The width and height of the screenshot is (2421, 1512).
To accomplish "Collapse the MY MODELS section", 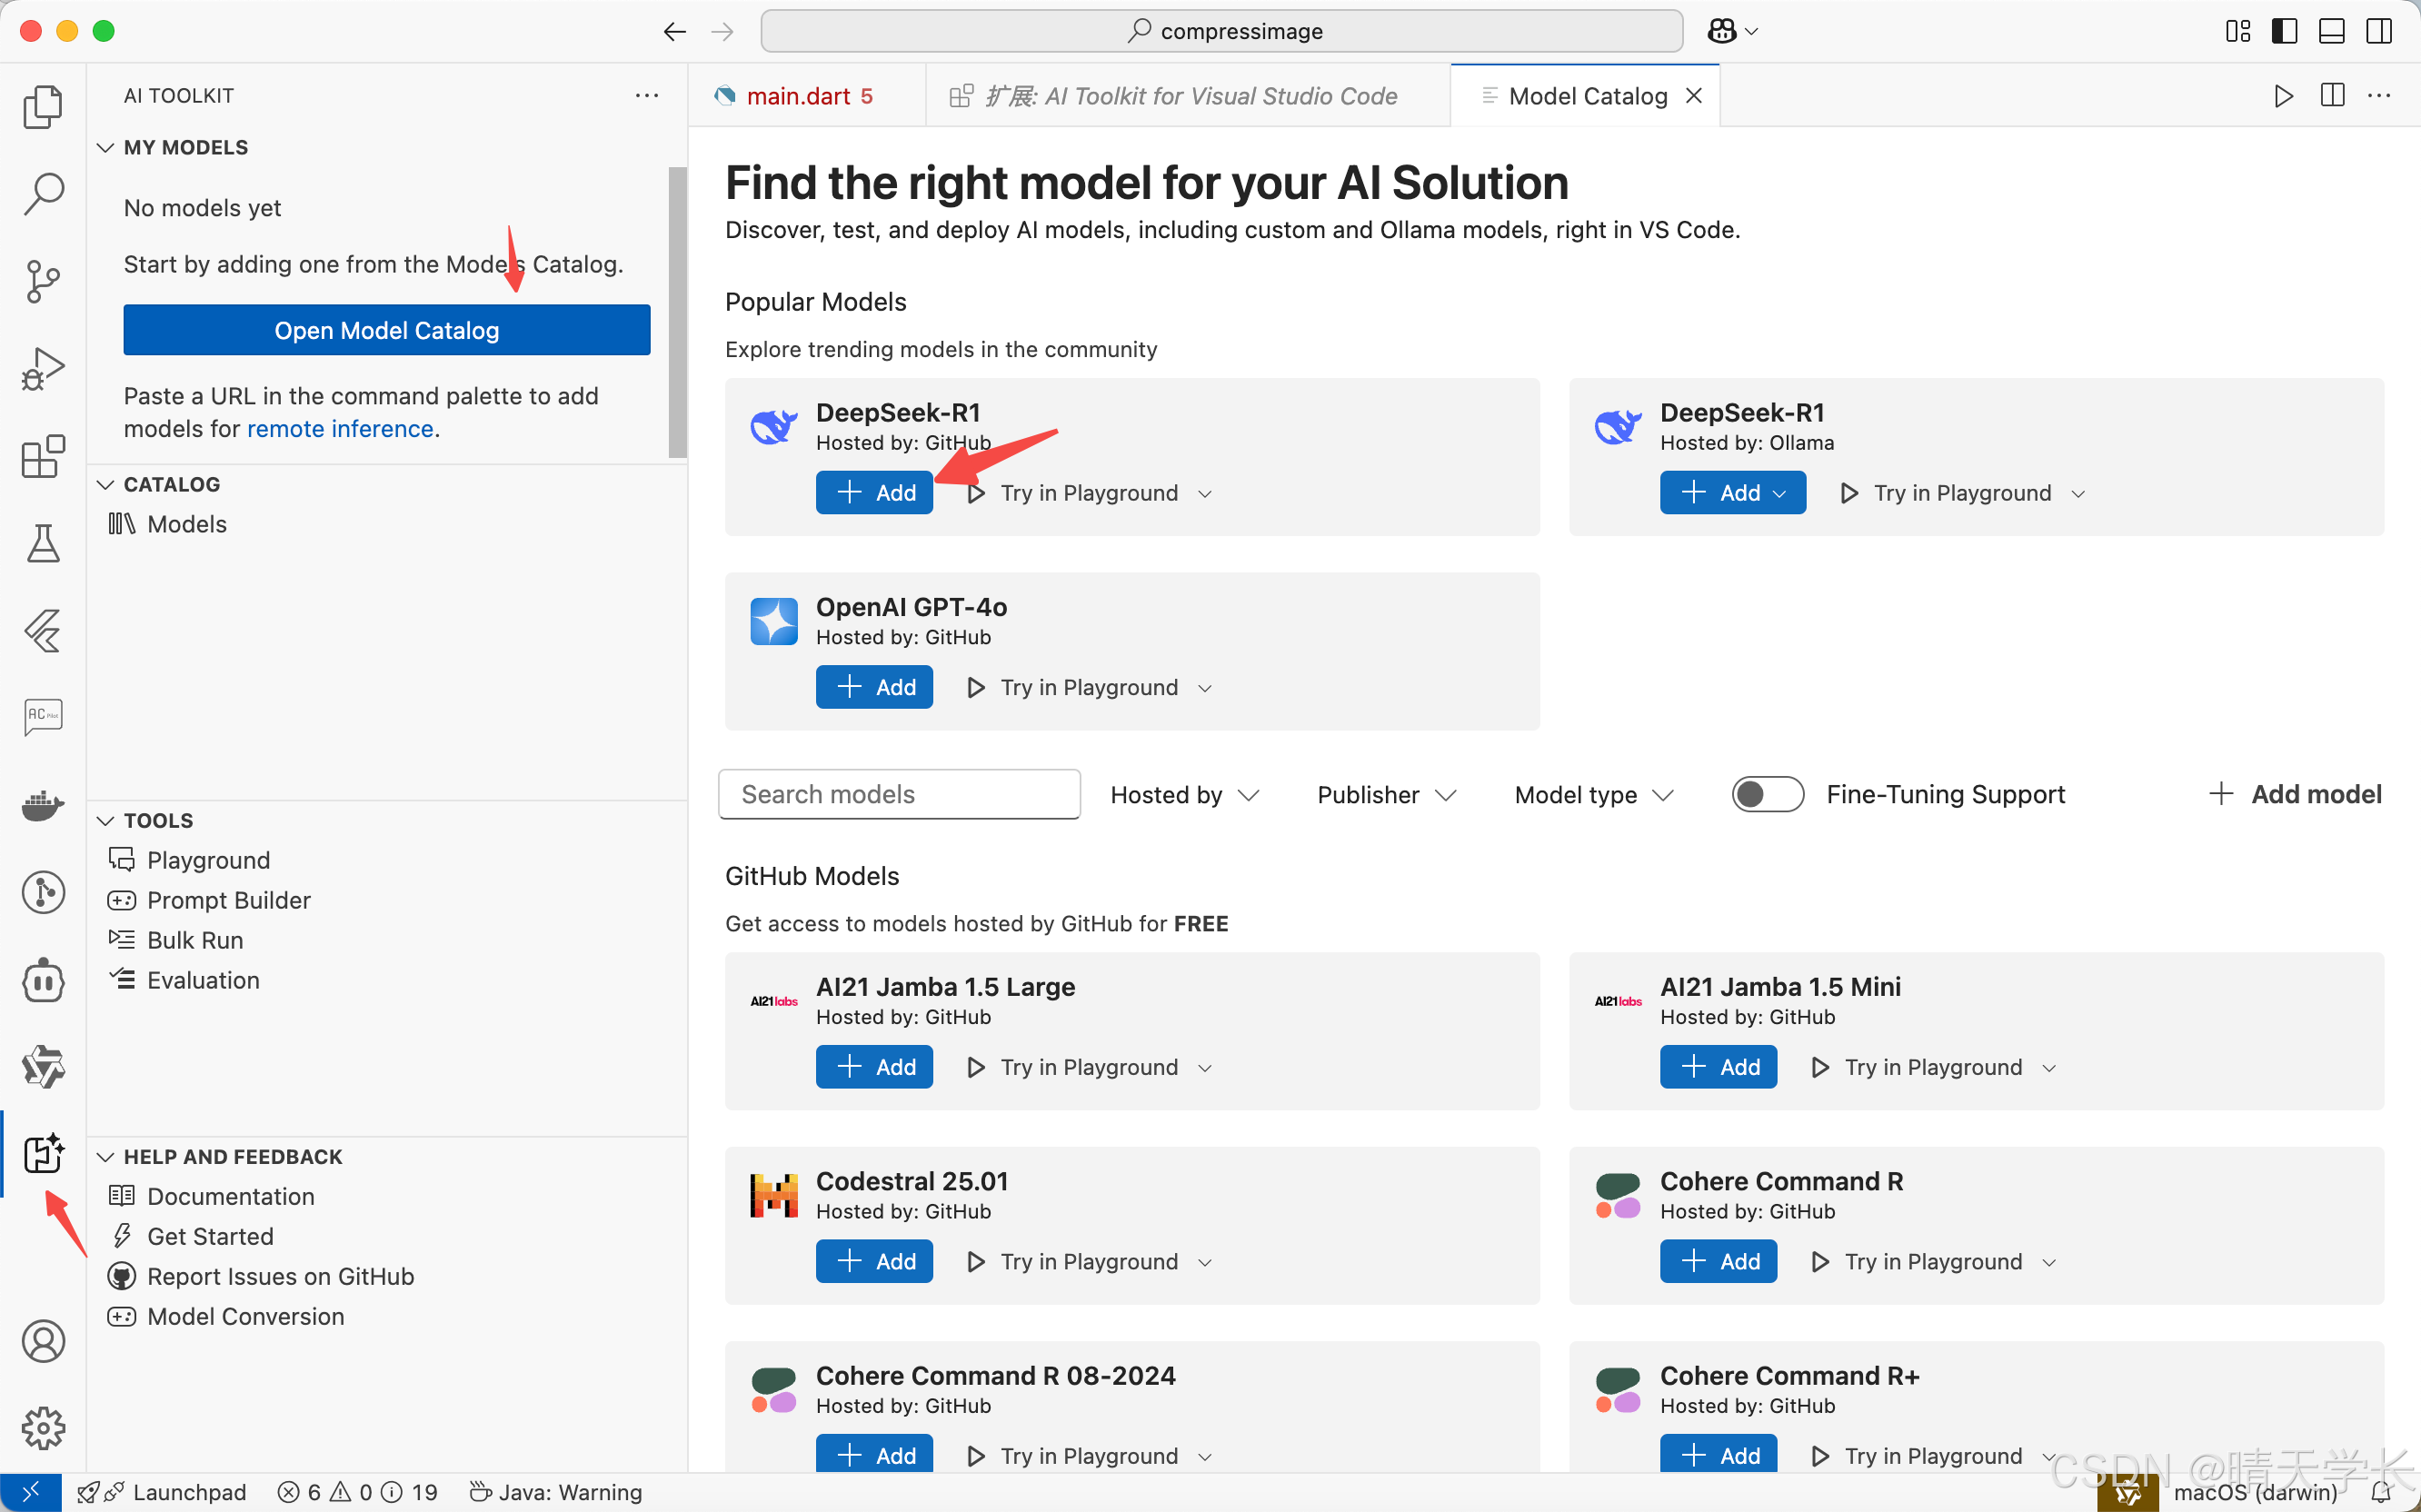I will click(105, 147).
